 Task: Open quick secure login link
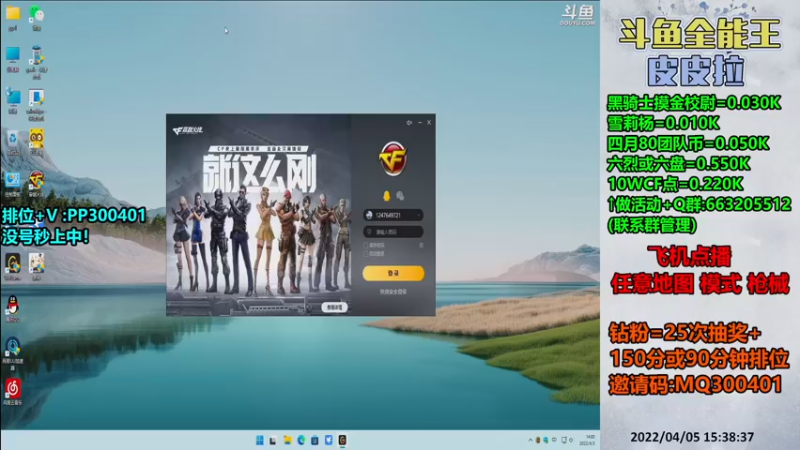click(393, 292)
